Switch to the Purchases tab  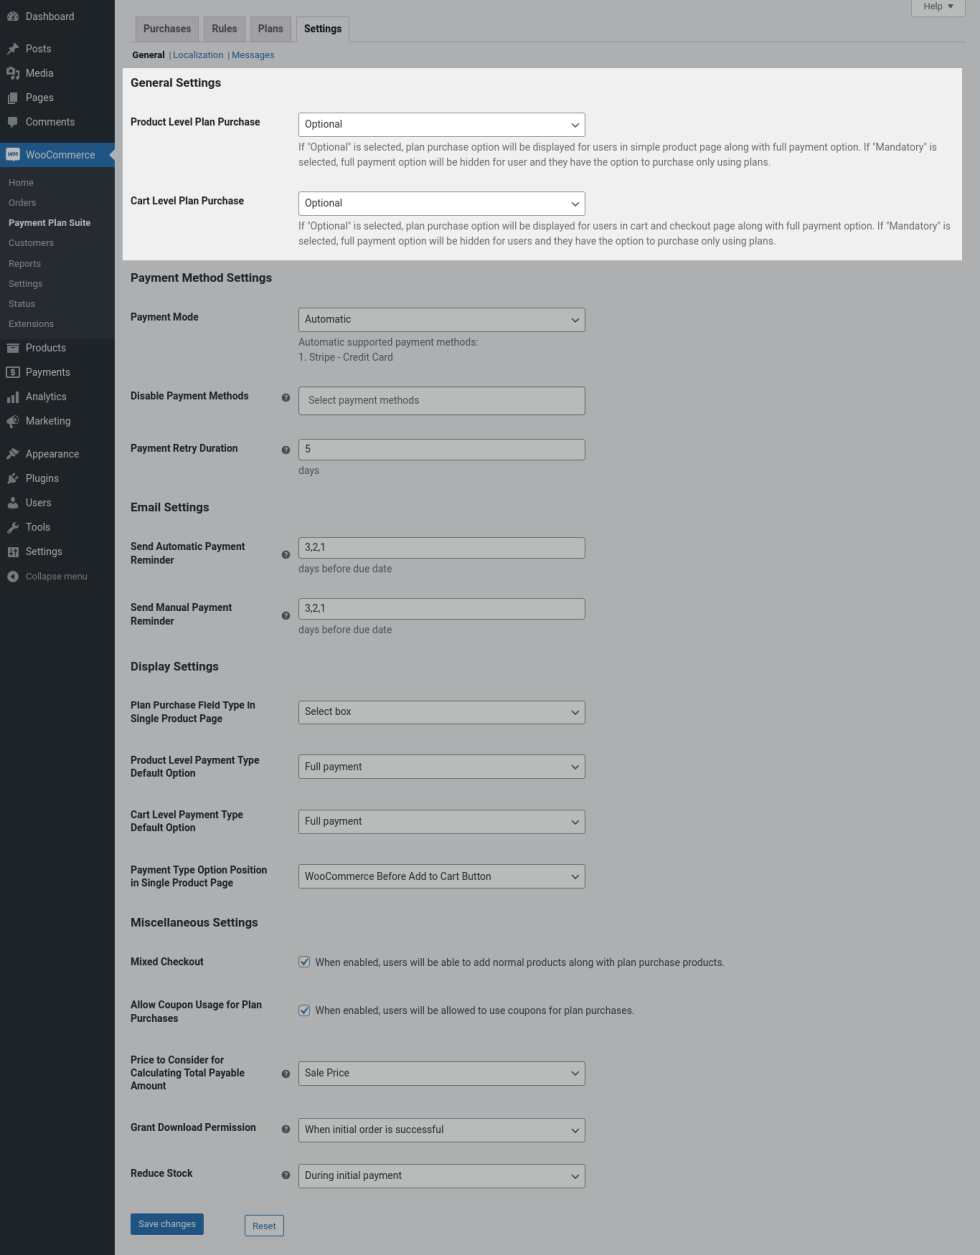tap(167, 29)
